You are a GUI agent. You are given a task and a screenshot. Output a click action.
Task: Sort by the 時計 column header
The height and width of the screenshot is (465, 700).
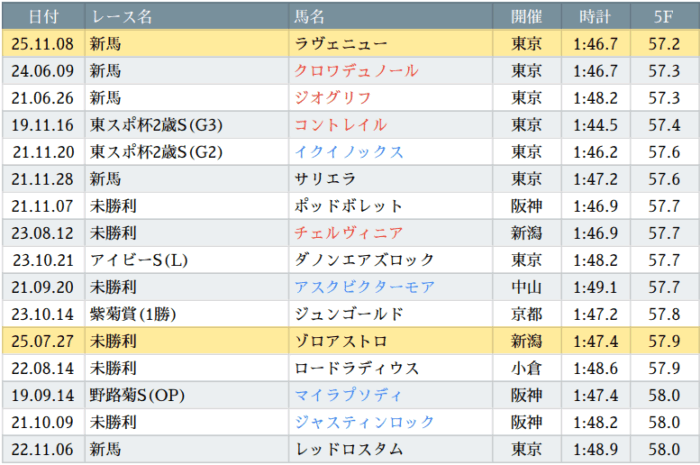[x=596, y=17]
